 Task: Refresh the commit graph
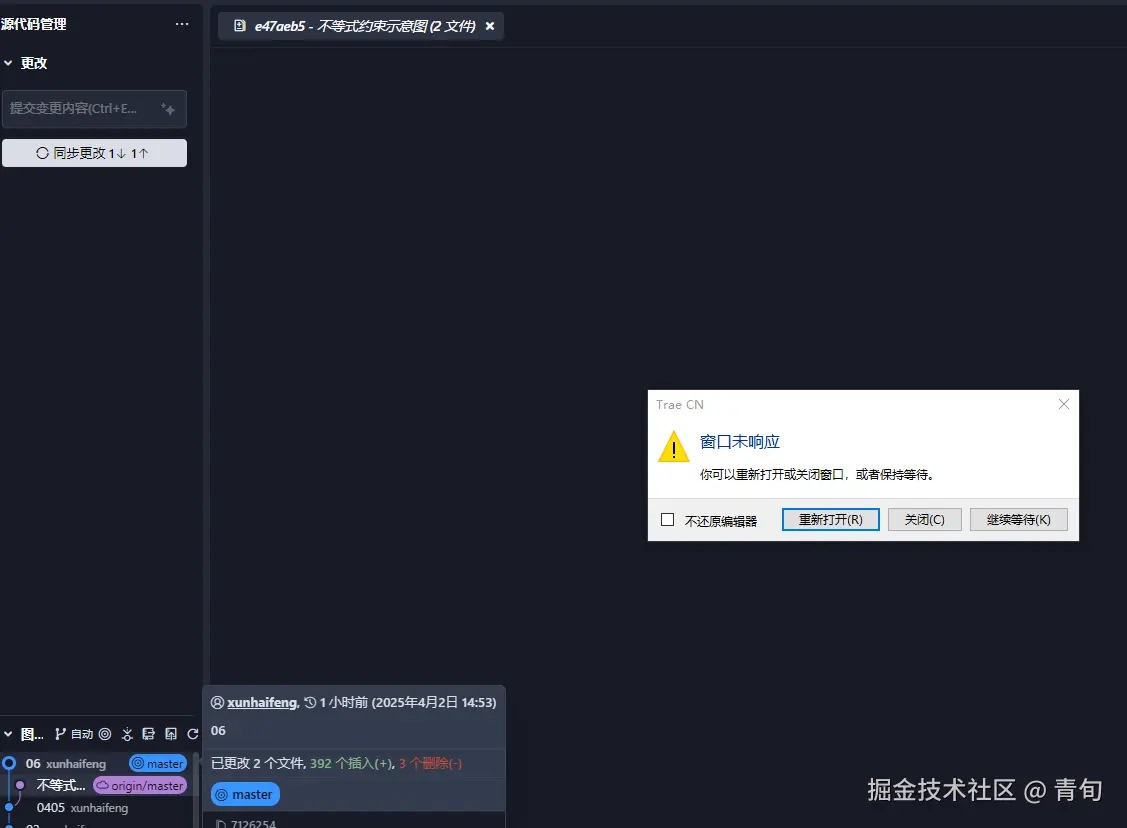click(193, 733)
